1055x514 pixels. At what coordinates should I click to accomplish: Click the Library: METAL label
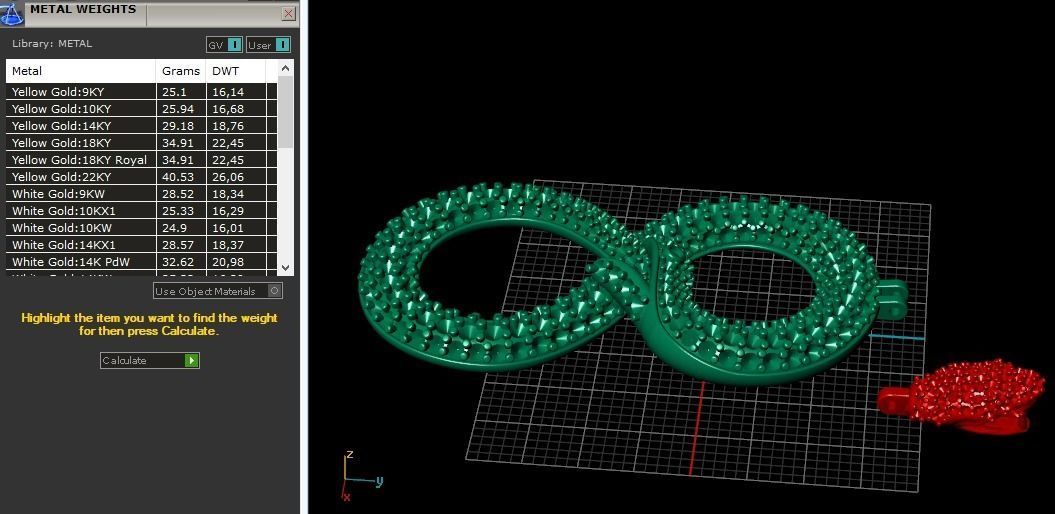click(x=52, y=44)
